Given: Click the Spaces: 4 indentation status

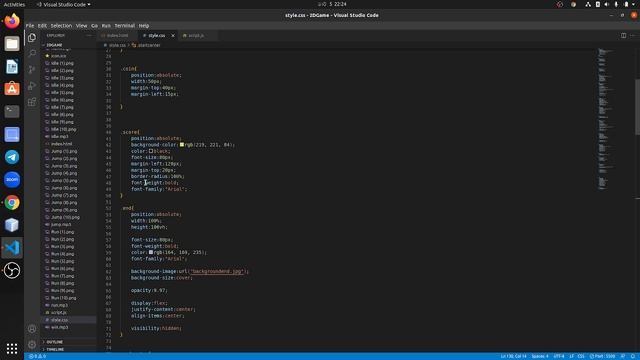Looking at the screenshot, I should tap(540, 356).
